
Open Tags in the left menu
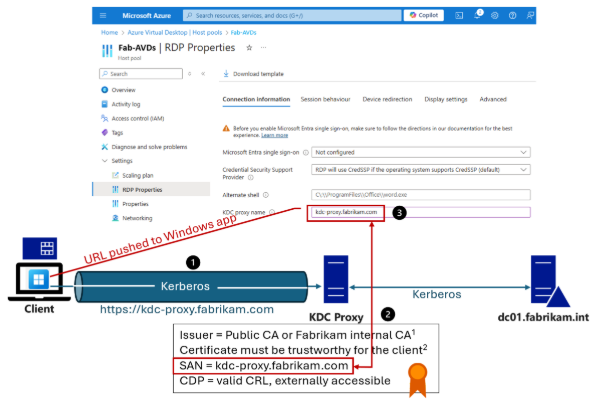117,133
